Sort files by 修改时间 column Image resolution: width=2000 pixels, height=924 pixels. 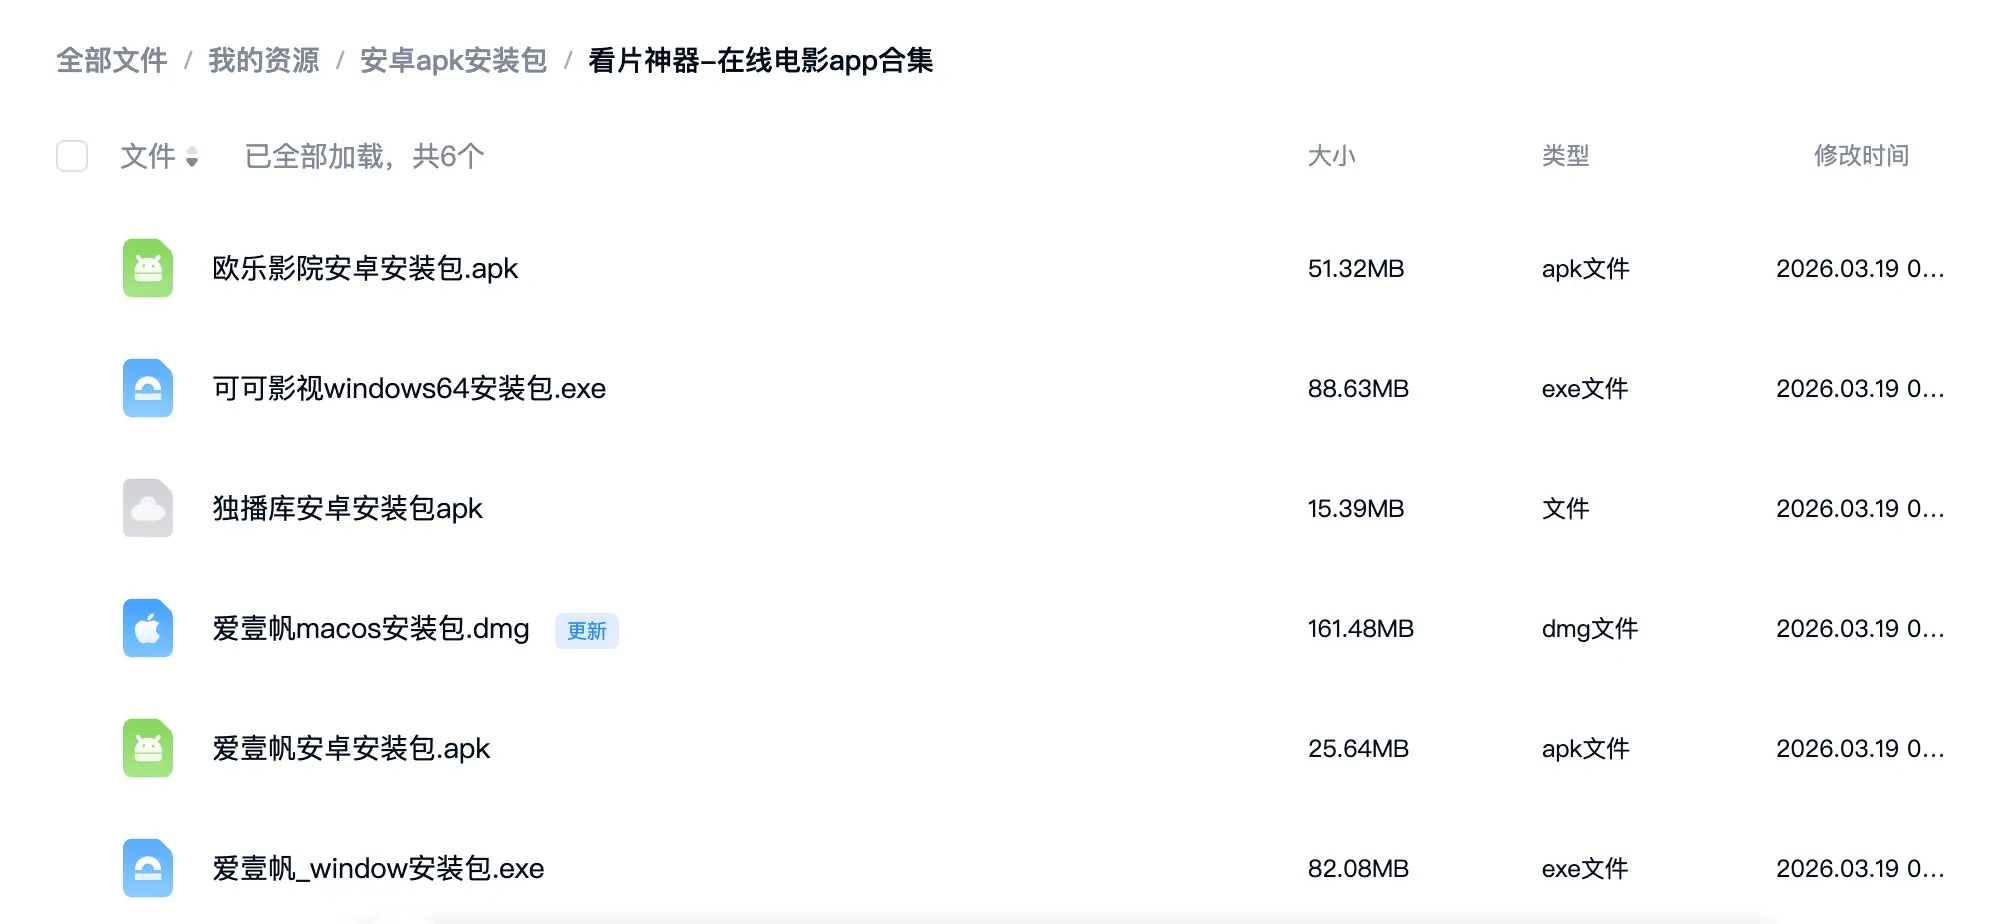pos(1861,156)
